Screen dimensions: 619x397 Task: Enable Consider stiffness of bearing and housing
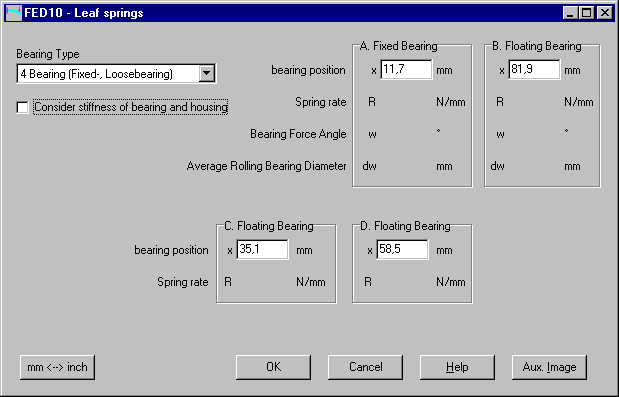tap(23, 107)
